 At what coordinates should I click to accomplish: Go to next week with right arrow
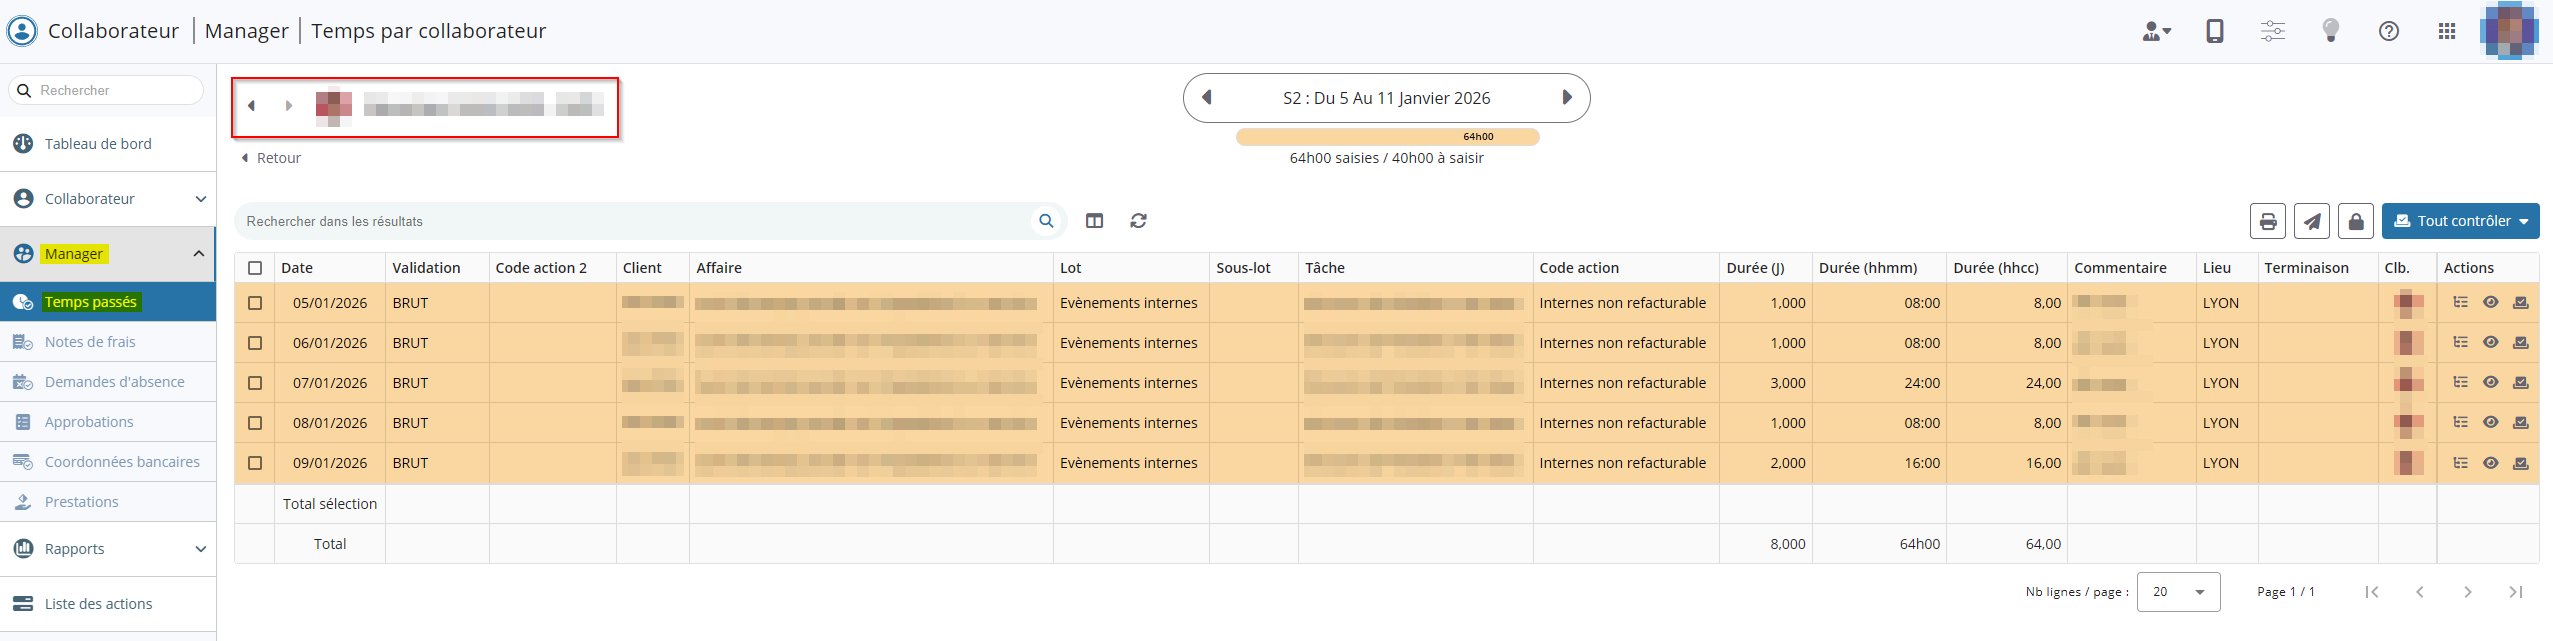(1567, 98)
